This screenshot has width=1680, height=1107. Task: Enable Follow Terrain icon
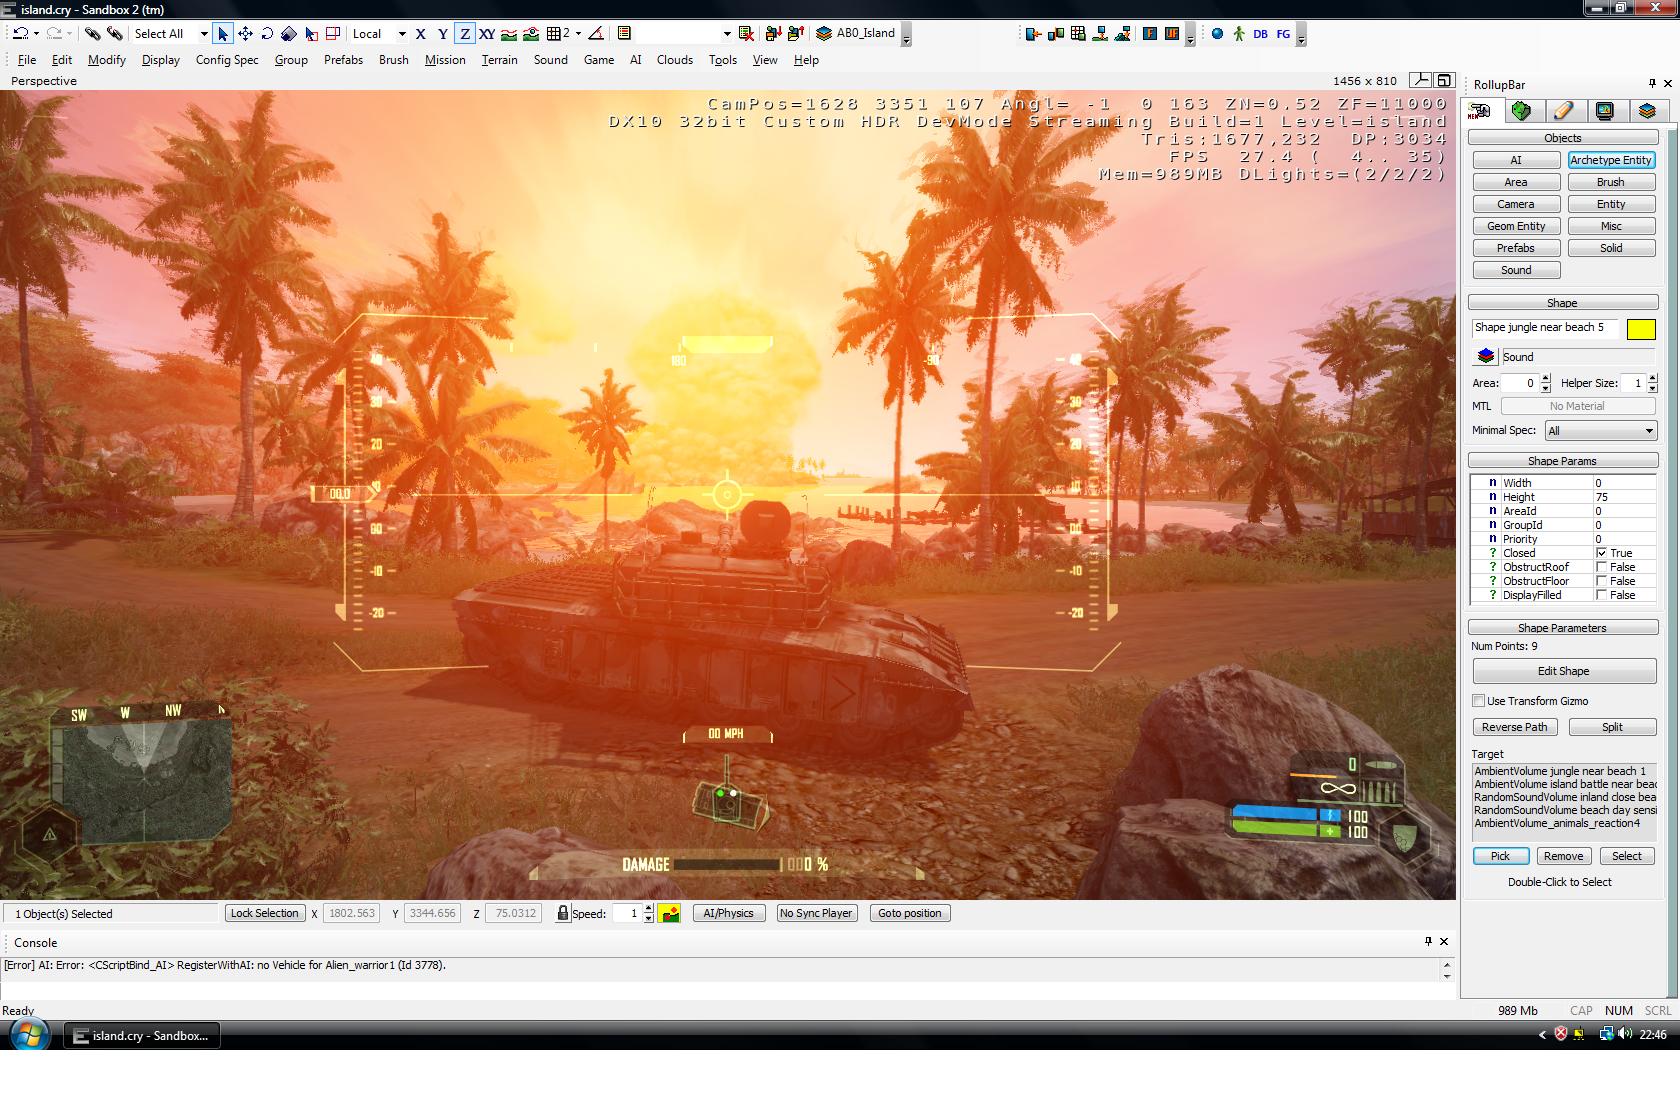click(x=509, y=33)
